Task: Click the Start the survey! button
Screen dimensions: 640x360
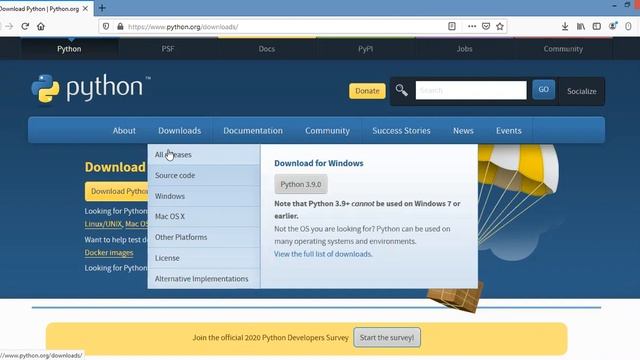Action: [x=387, y=338]
